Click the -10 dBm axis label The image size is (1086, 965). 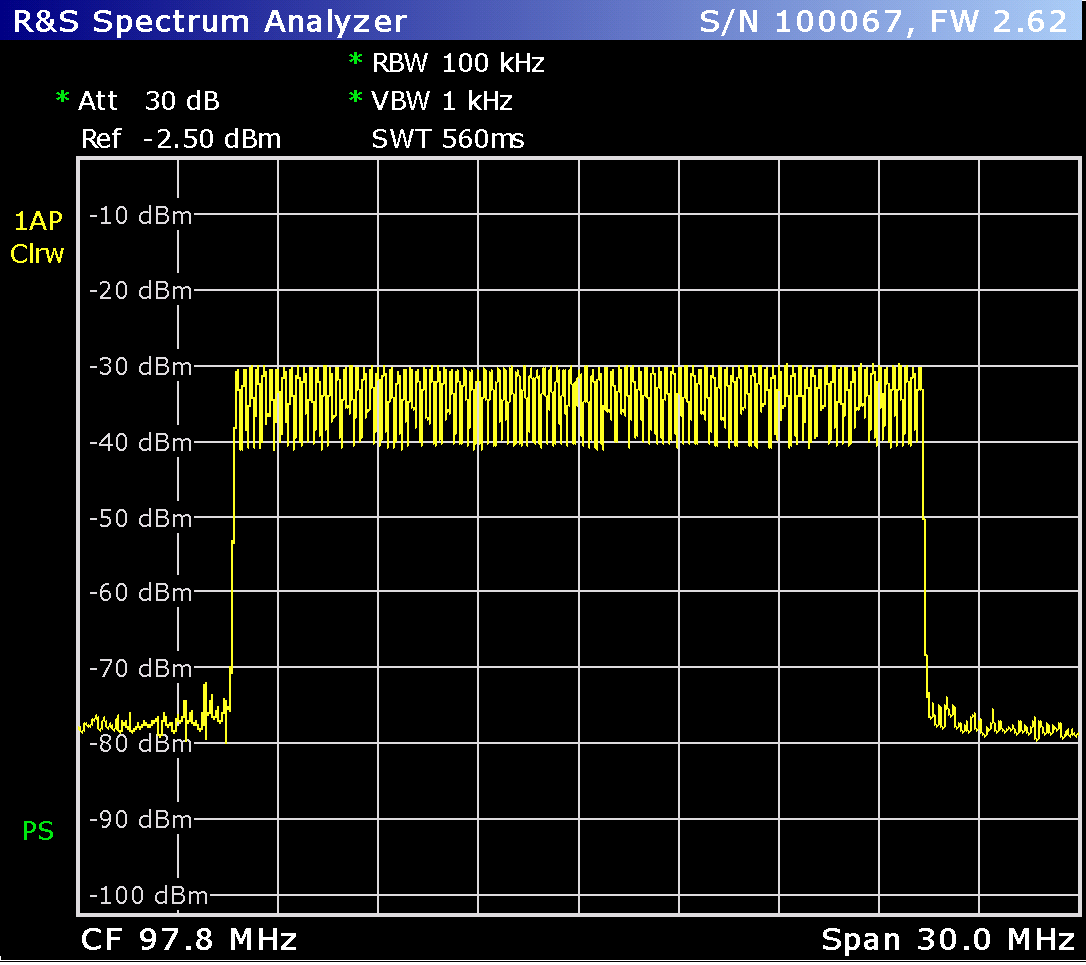(141, 215)
